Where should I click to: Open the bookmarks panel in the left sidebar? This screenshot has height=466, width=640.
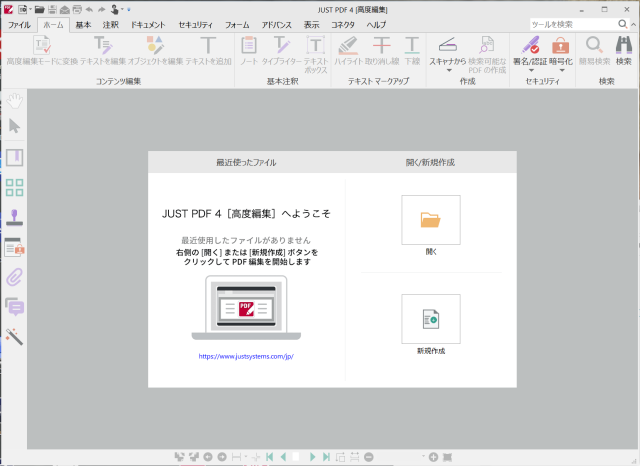(14, 158)
